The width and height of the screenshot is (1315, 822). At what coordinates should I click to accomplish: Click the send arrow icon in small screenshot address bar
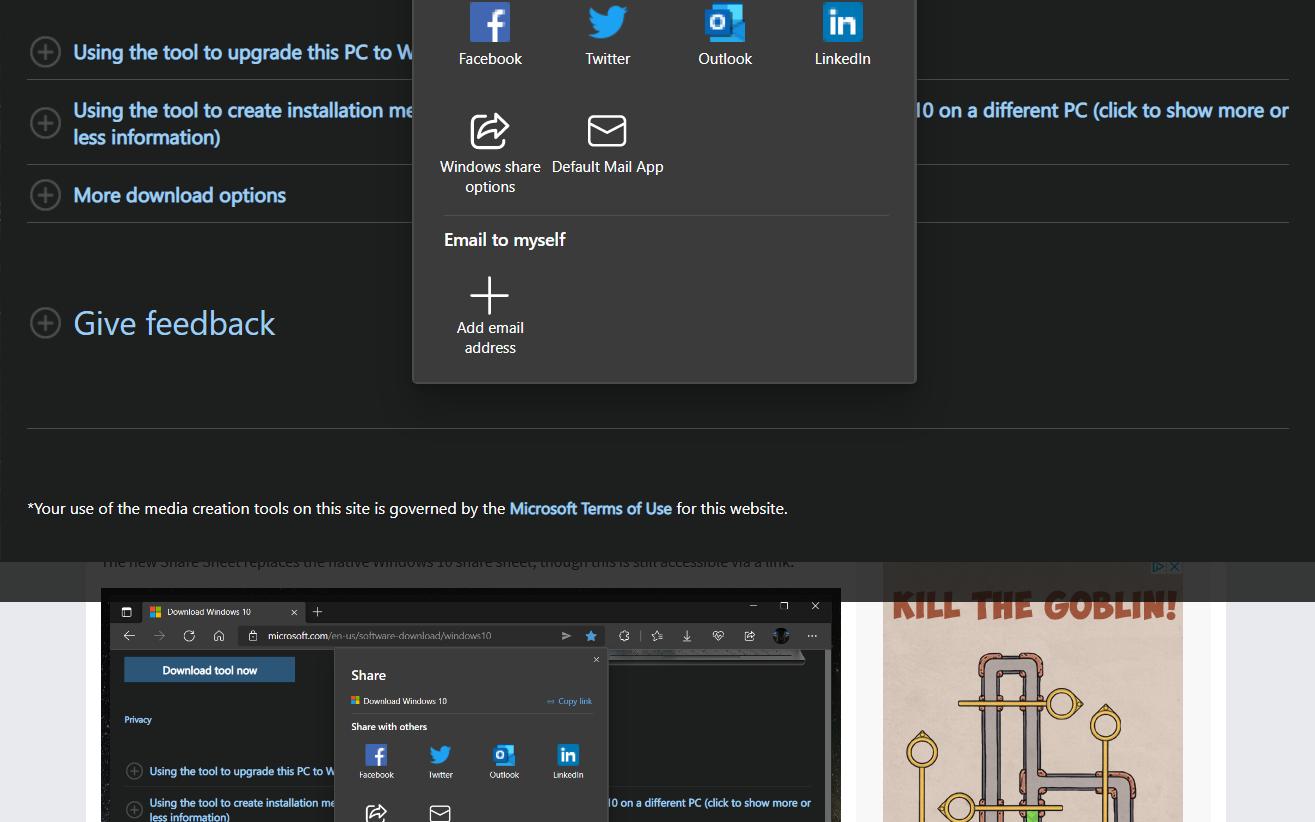[567, 635]
